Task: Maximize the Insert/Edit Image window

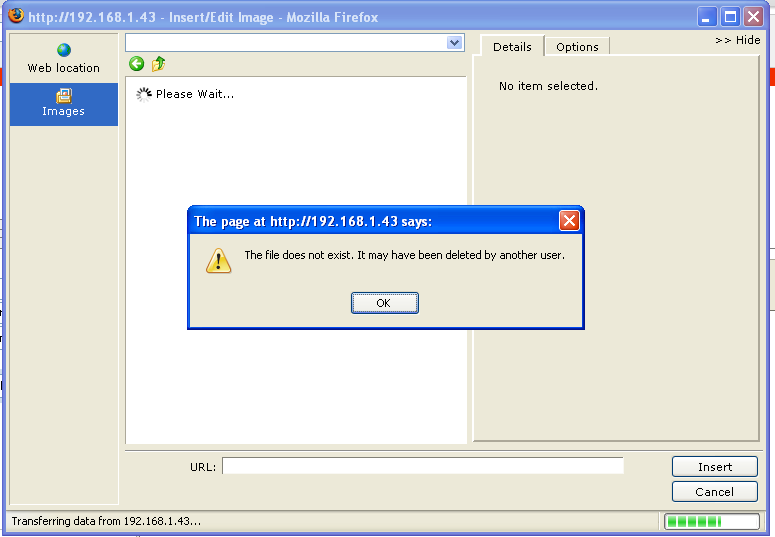Action: coord(730,17)
